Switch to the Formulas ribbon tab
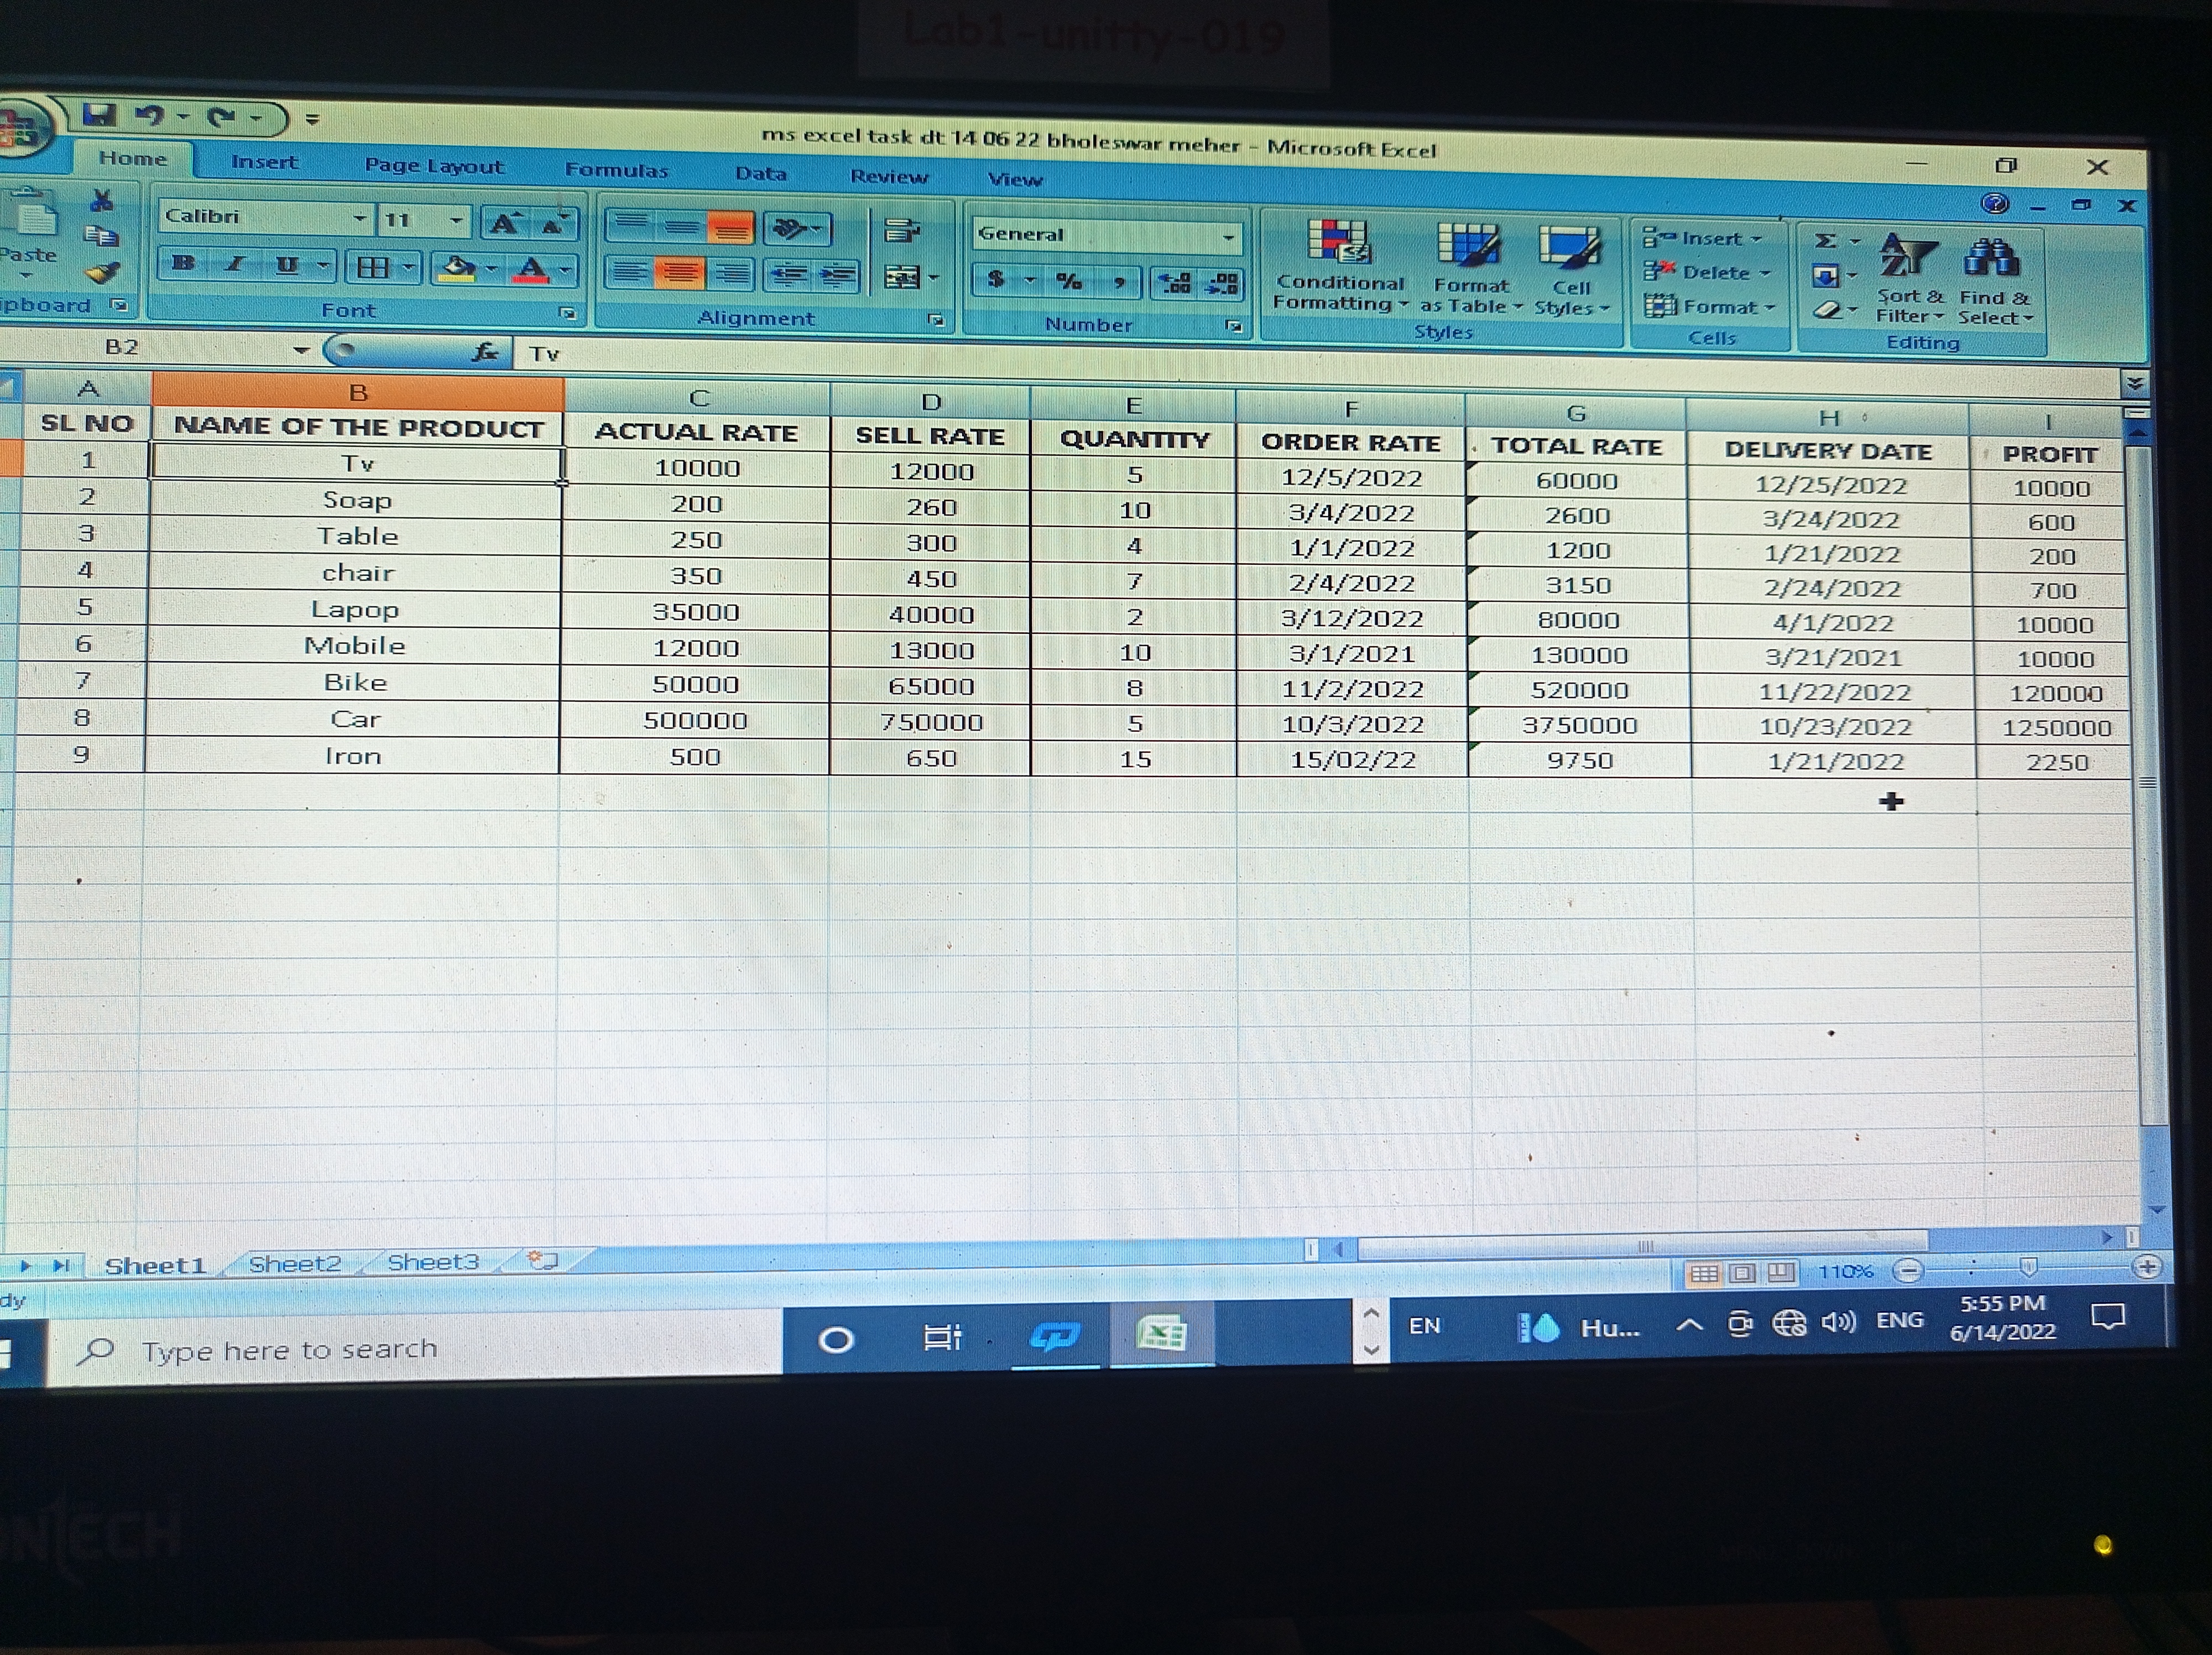 (616, 170)
